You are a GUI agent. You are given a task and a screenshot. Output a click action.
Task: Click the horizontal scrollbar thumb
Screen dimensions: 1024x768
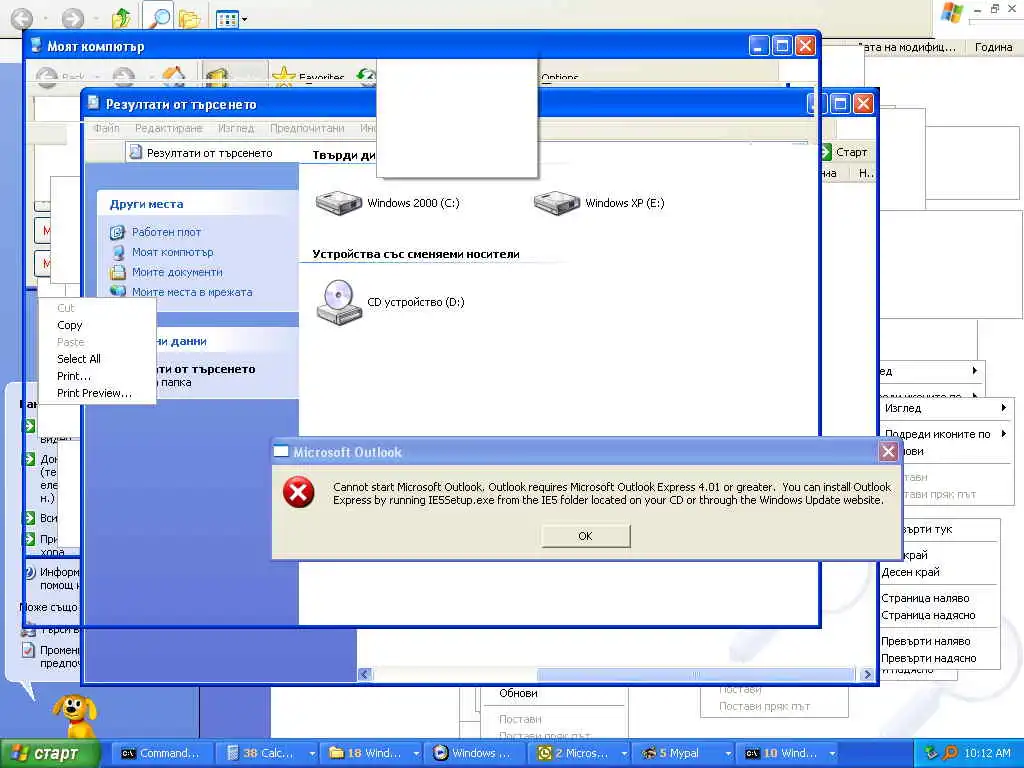695,674
